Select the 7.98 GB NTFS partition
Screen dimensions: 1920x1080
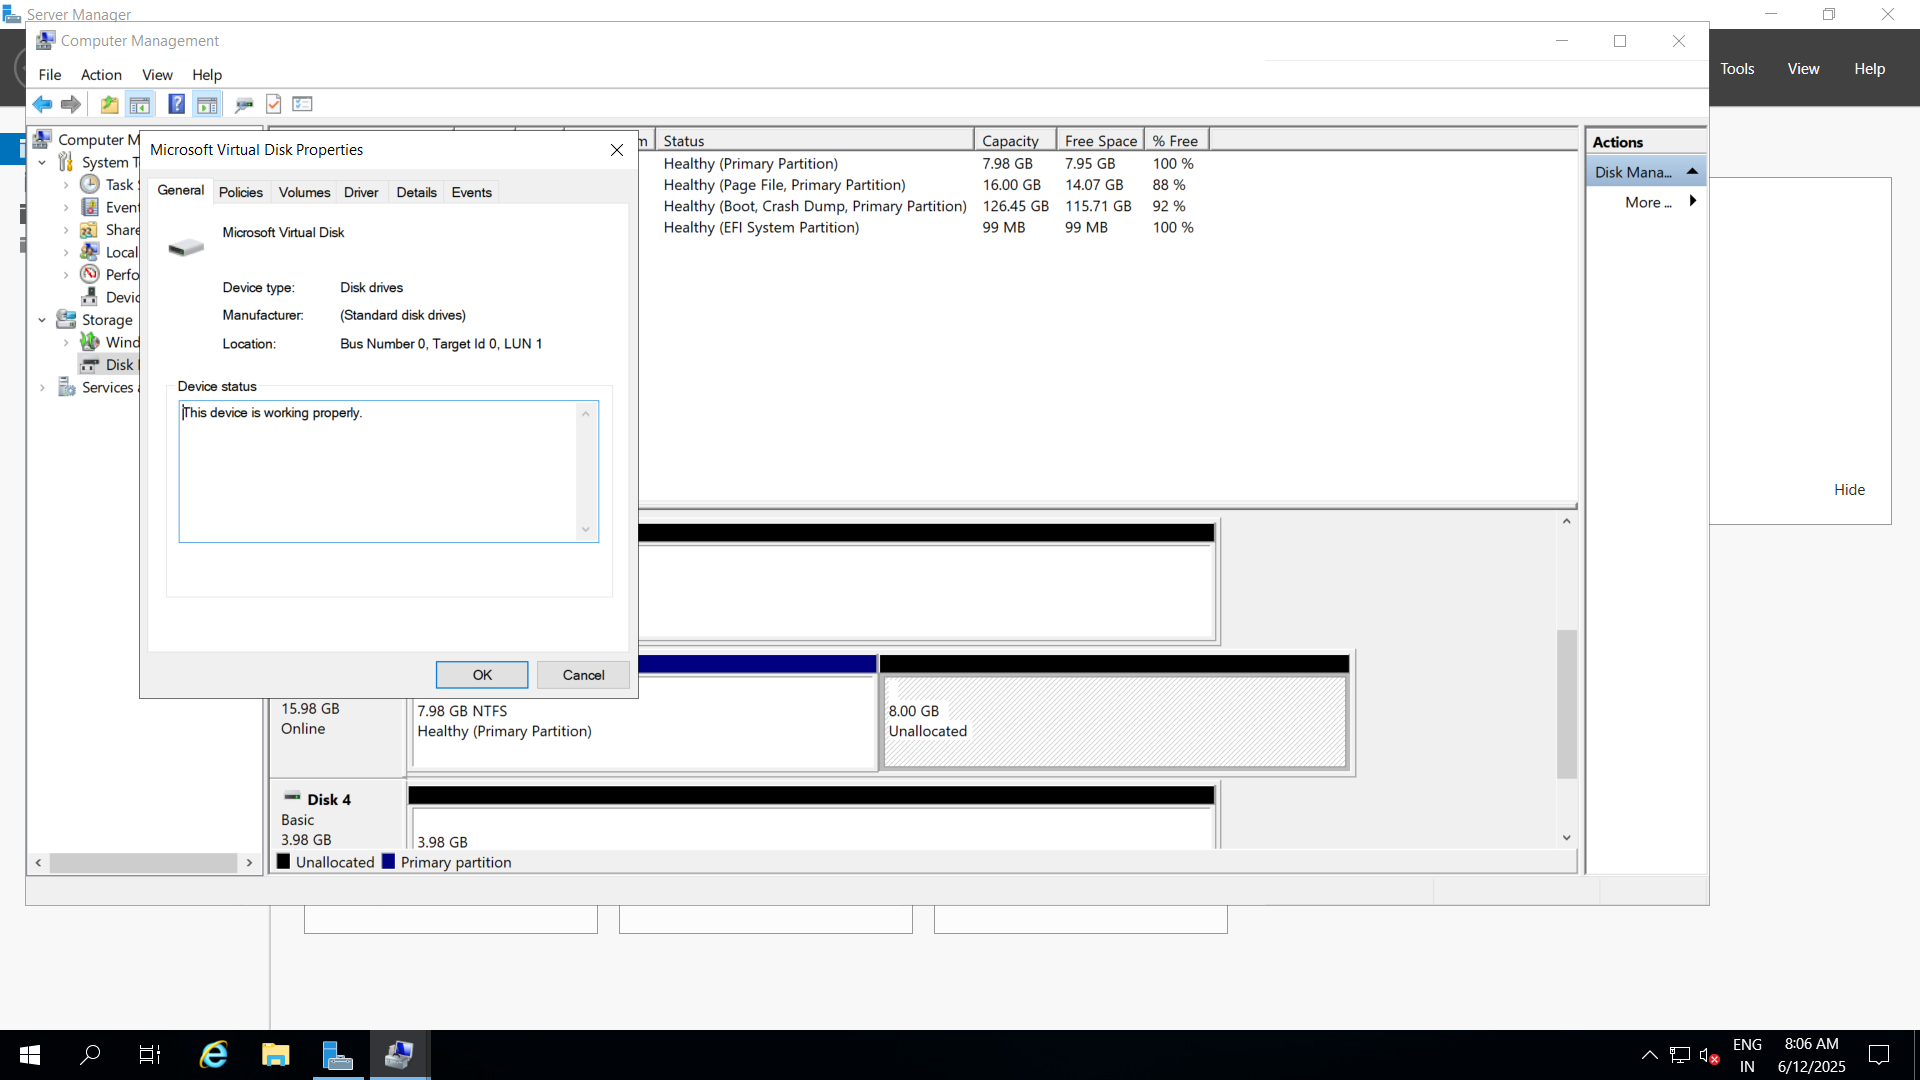(x=644, y=722)
